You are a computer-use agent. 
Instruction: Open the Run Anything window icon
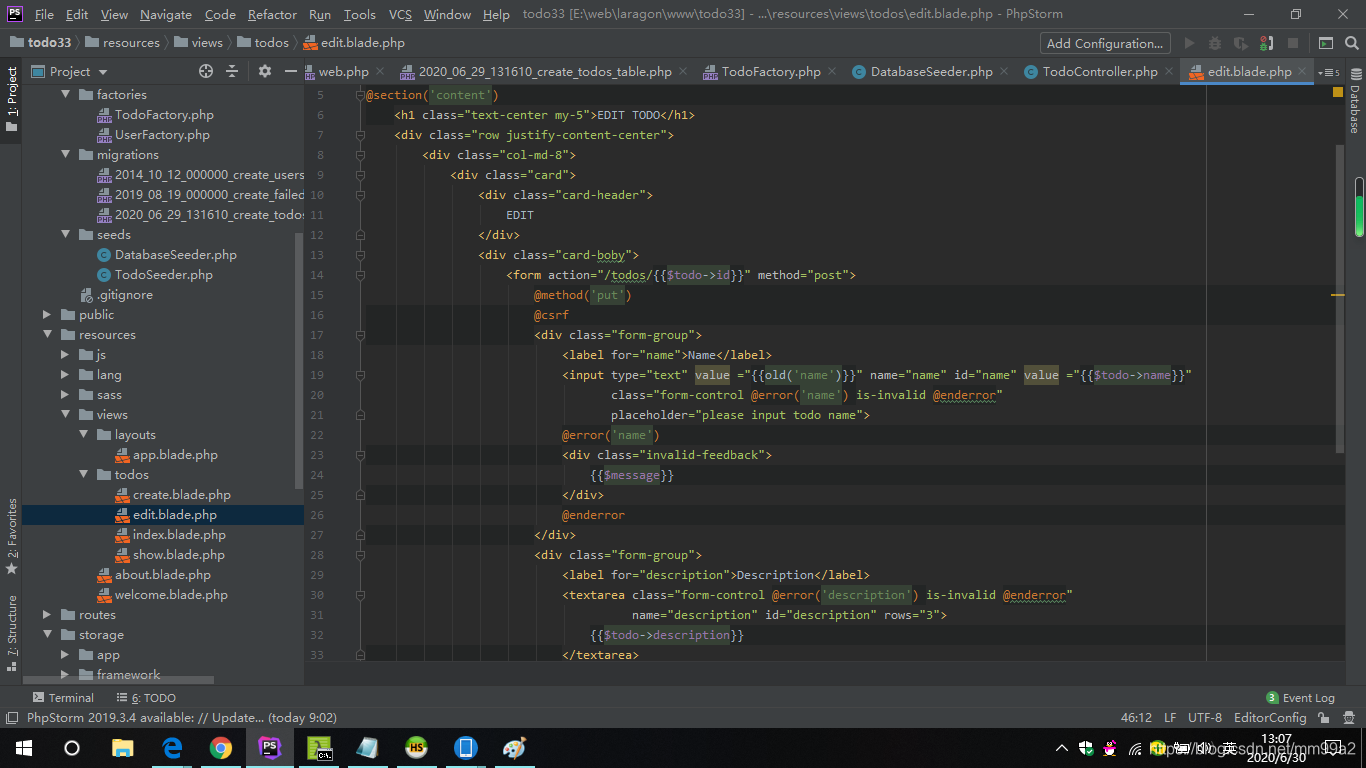pyautogui.click(x=1326, y=43)
